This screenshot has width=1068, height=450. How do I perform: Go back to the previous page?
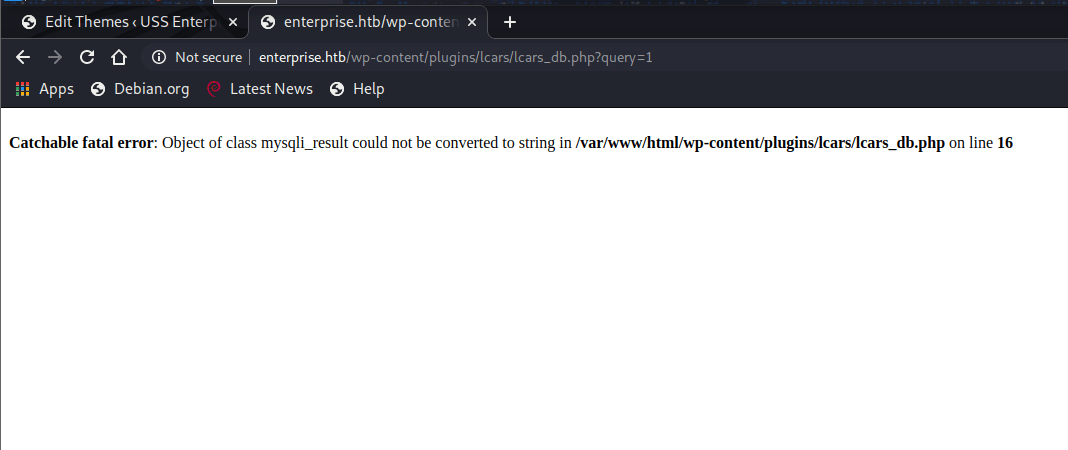pyautogui.click(x=22, y=57)
